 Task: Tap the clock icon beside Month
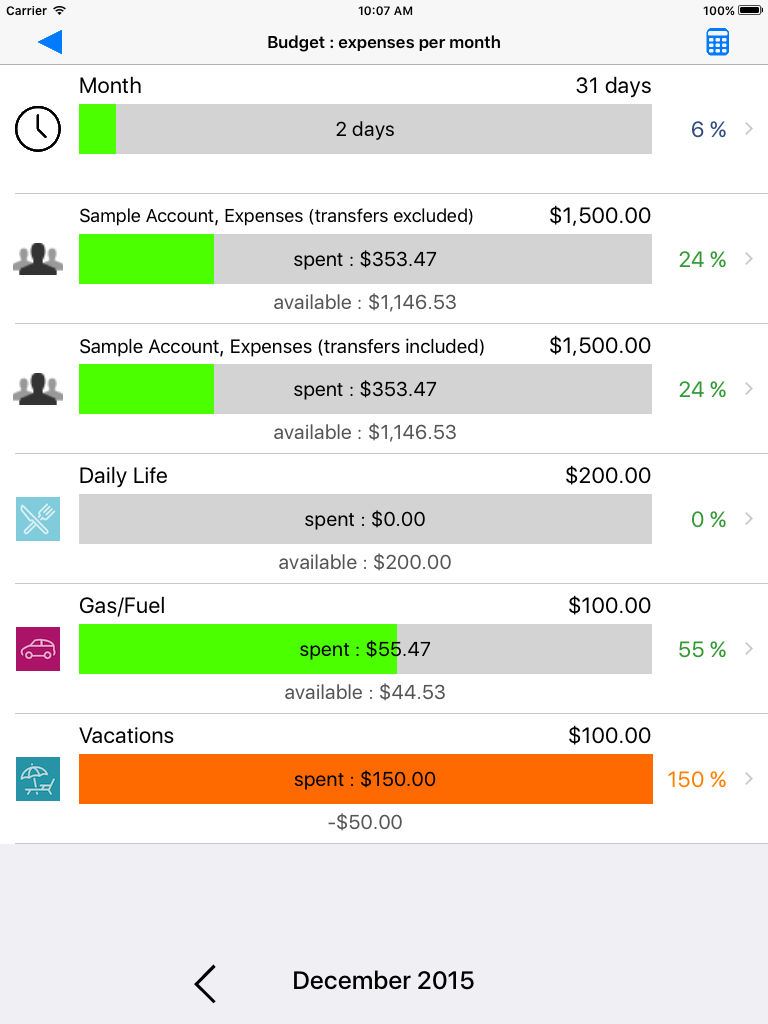click(x=38, y=129)
